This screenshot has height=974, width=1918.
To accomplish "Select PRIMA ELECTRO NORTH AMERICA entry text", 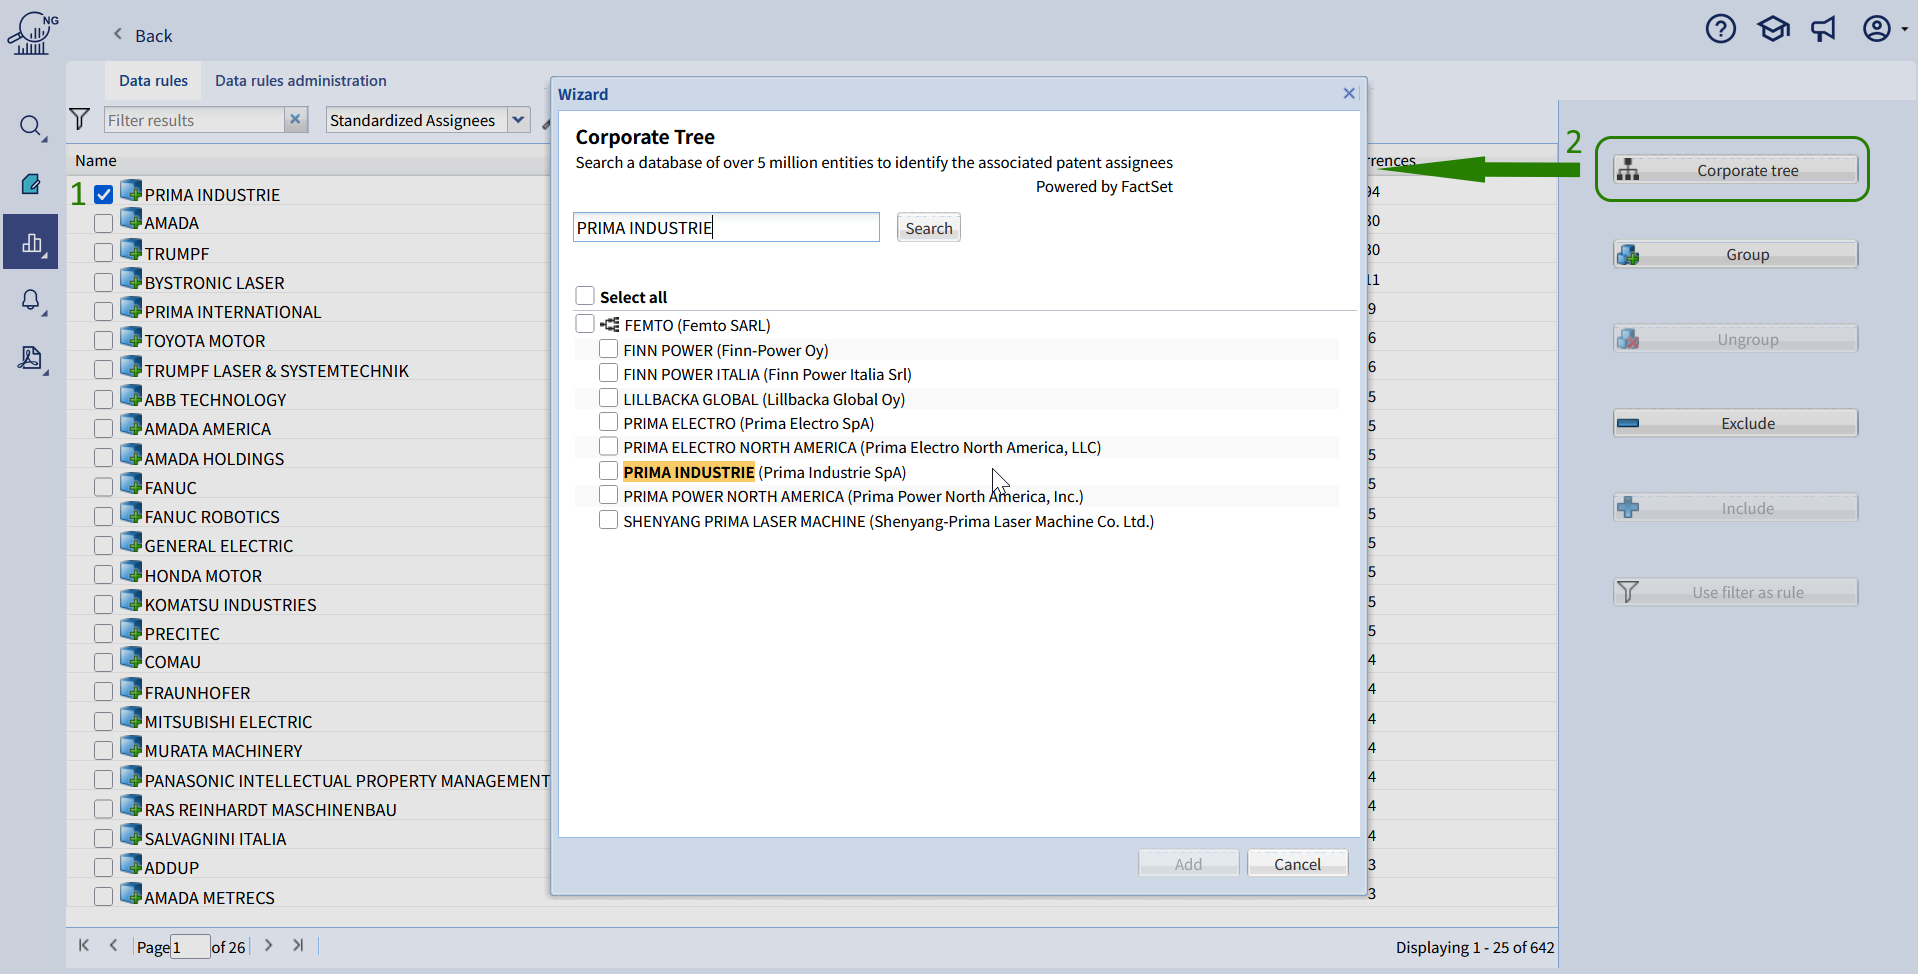I will coord(862,447).
